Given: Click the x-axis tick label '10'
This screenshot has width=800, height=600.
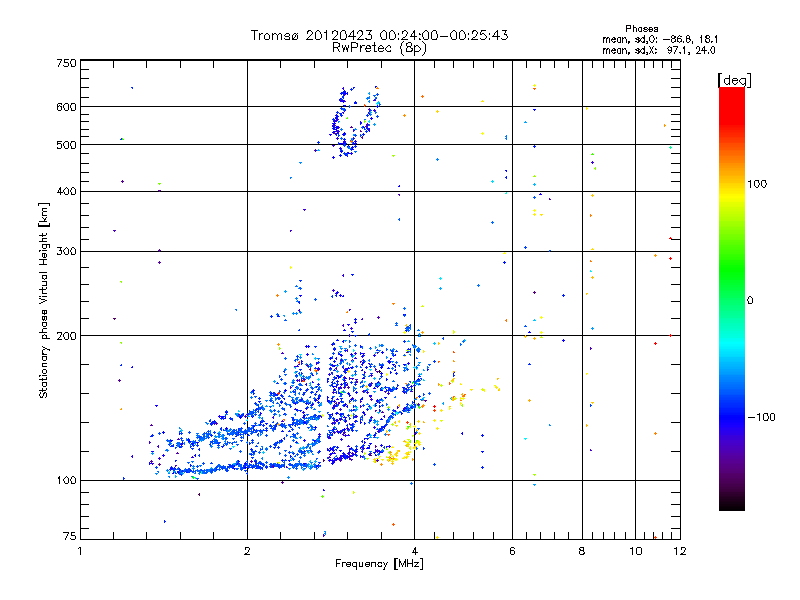Looking at the screenshot, I should click(636, 552).
